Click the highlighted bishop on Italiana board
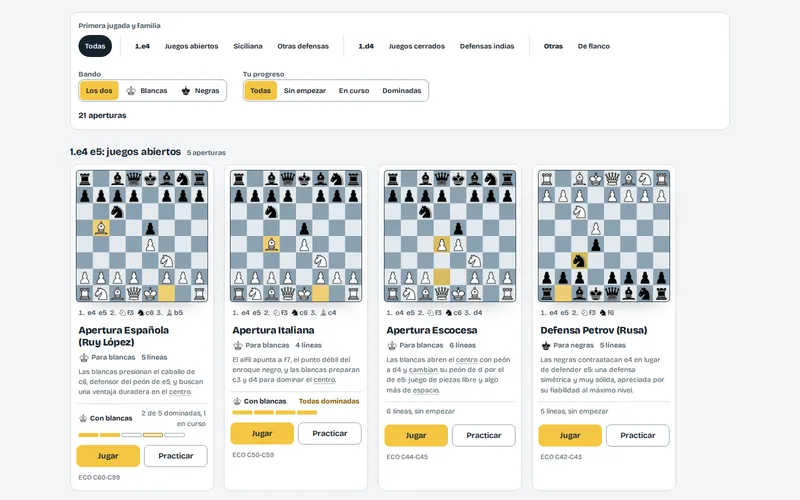800x500 pixels. pos(271,244)
